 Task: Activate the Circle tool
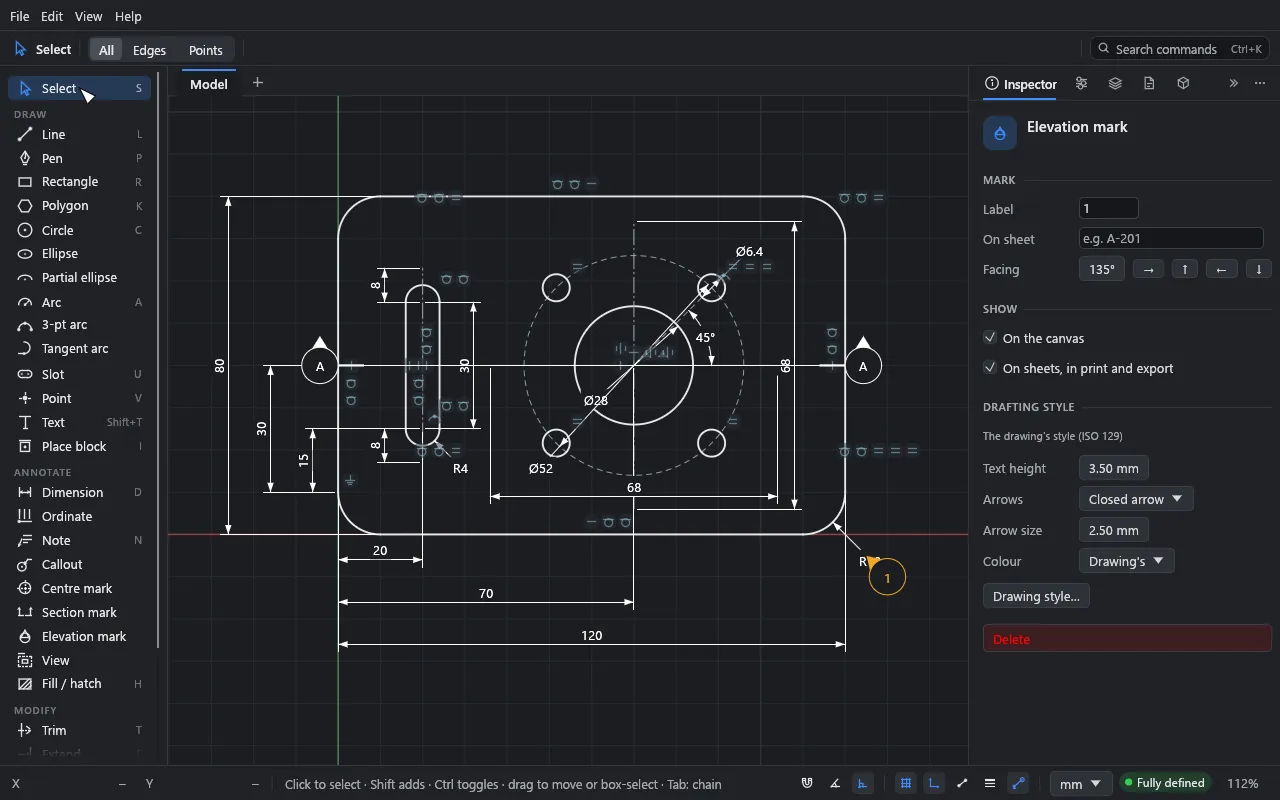[80, 230]
